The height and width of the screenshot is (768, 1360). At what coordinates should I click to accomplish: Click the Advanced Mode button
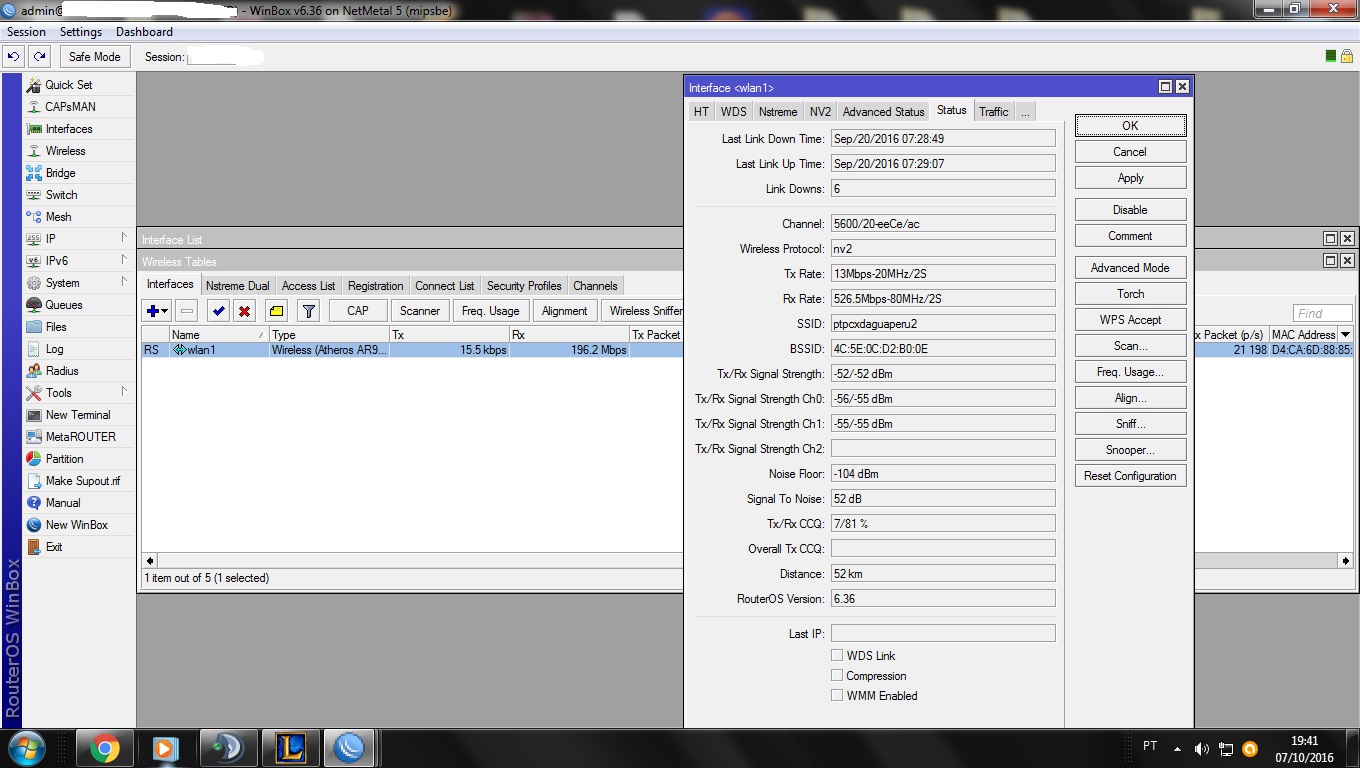click(x=1130, y=268)
